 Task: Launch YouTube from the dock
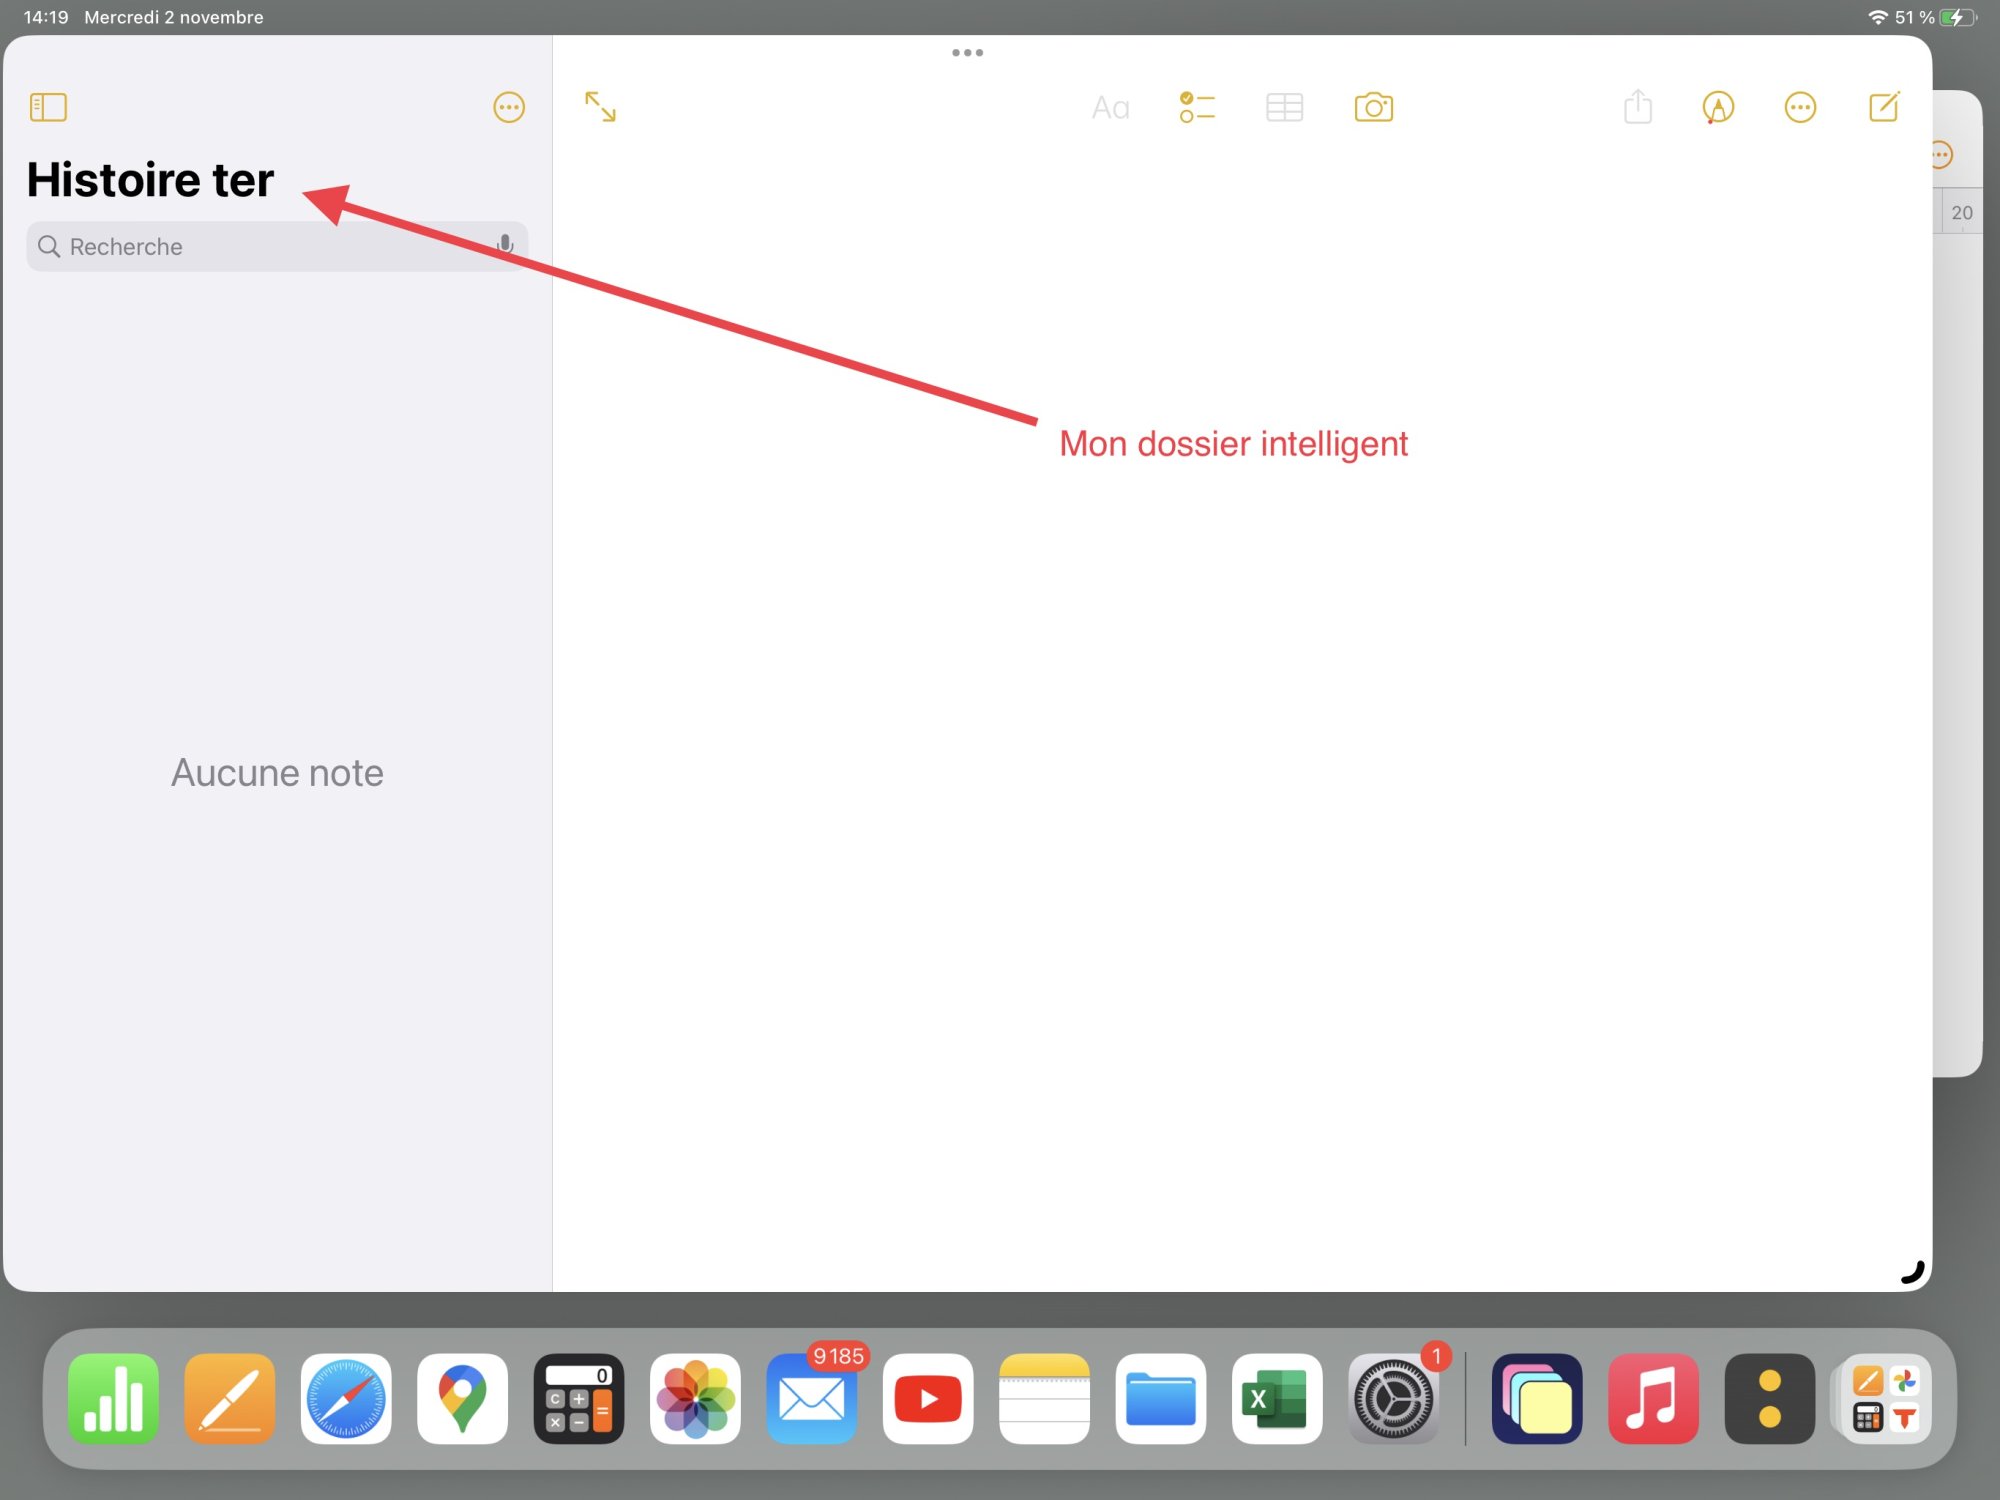coord(928,1398)
